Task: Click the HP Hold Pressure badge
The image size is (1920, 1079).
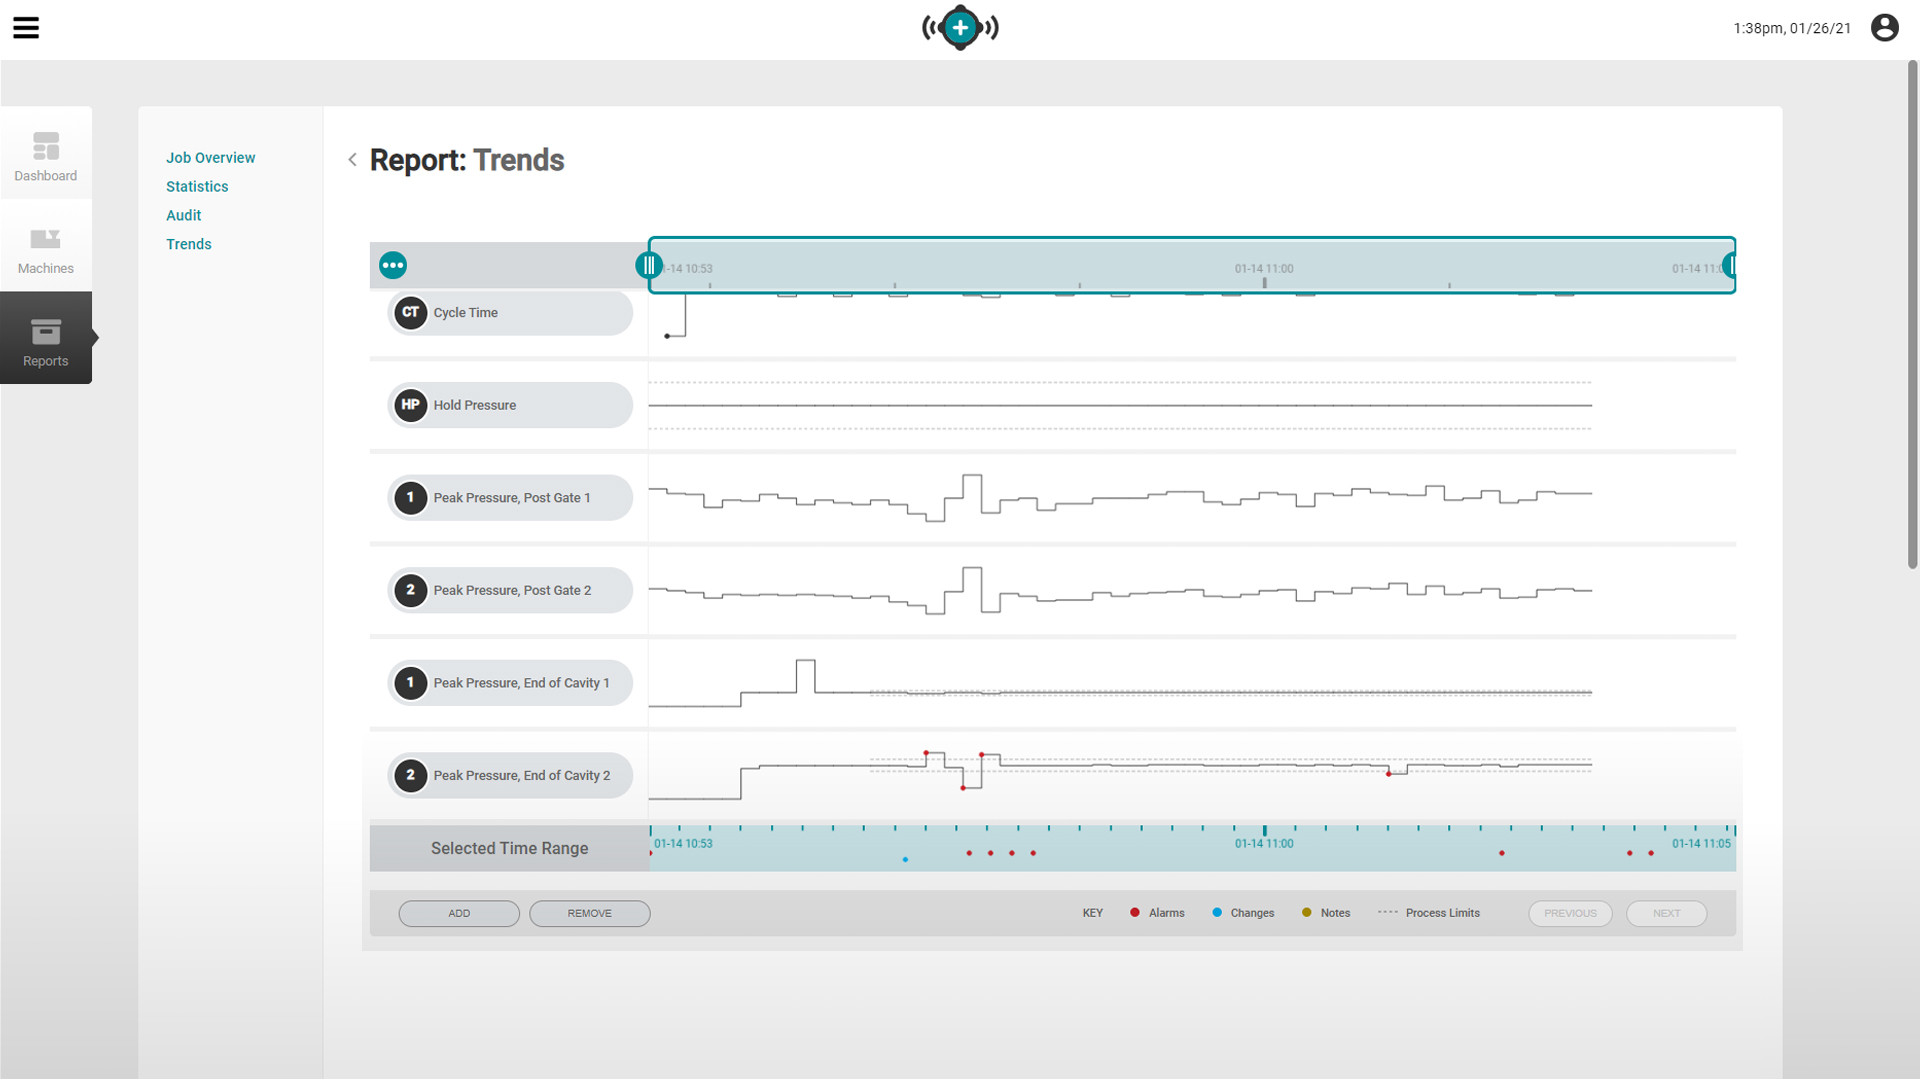Action: tap(410, 405)
